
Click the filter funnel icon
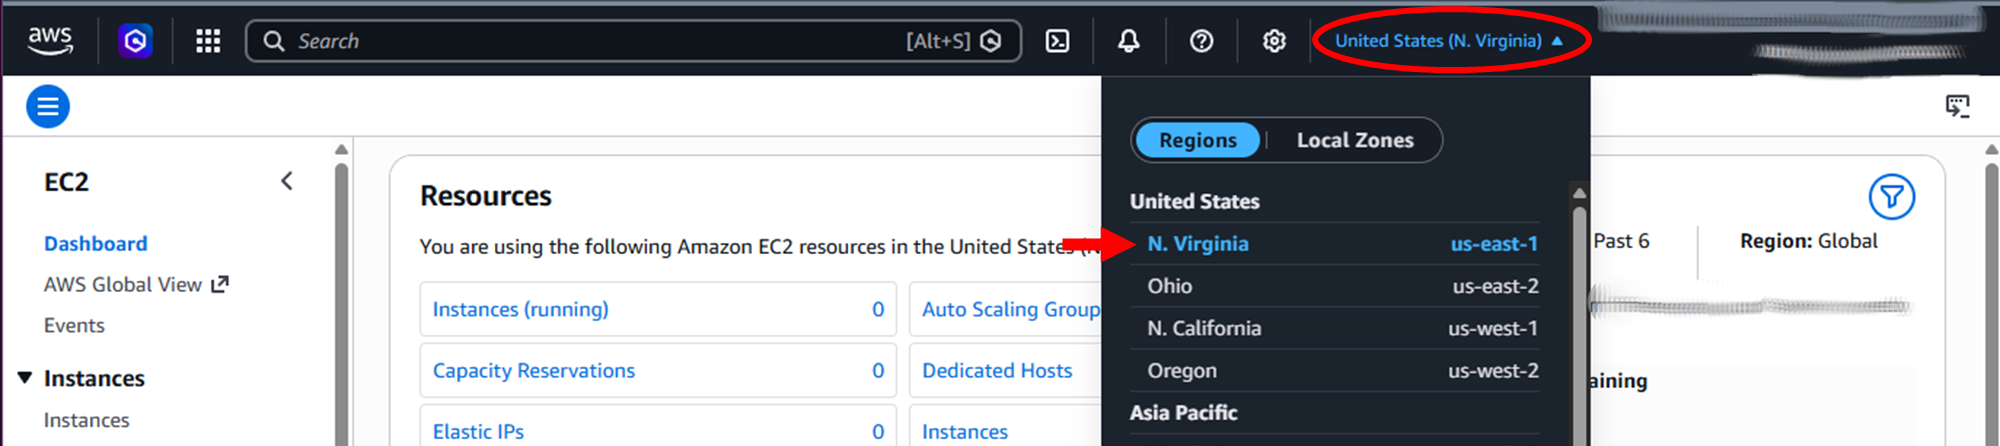coord(1891,197)
